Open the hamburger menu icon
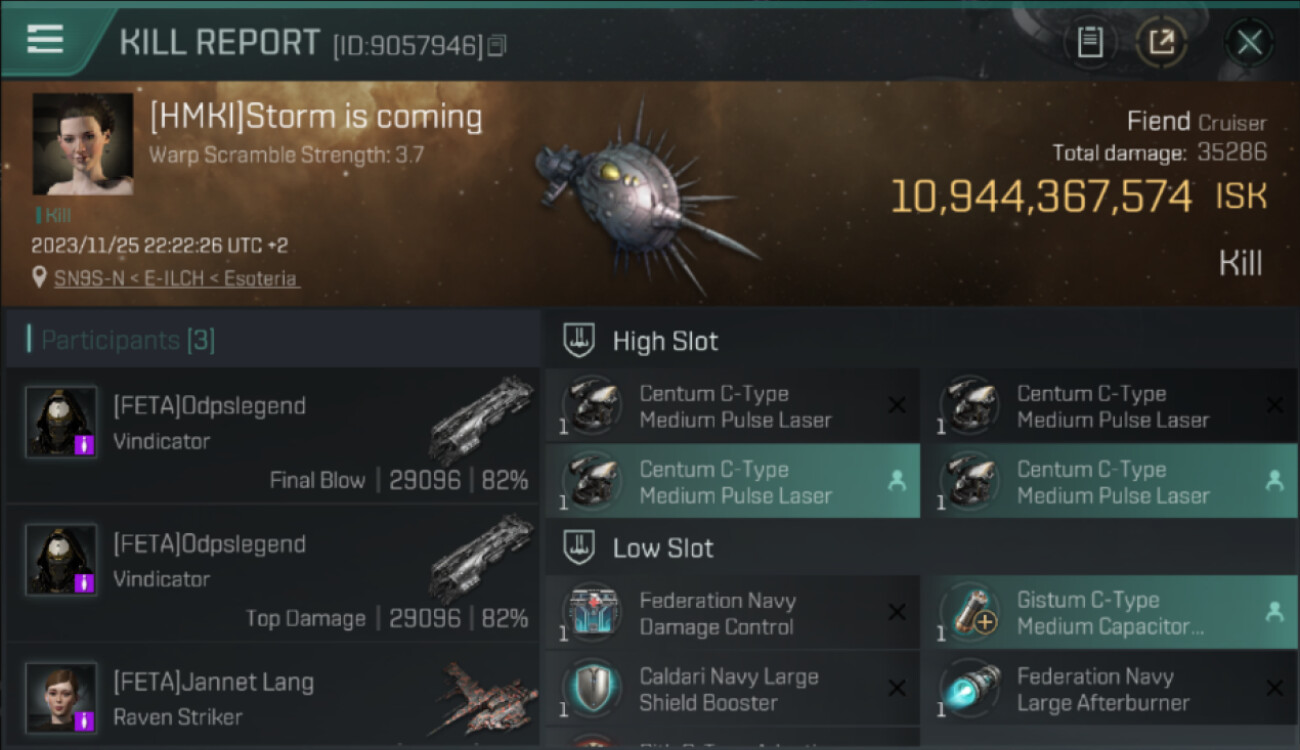This screenshot has width=1300, height=750. pyautogui.click(x=45, y=39)
